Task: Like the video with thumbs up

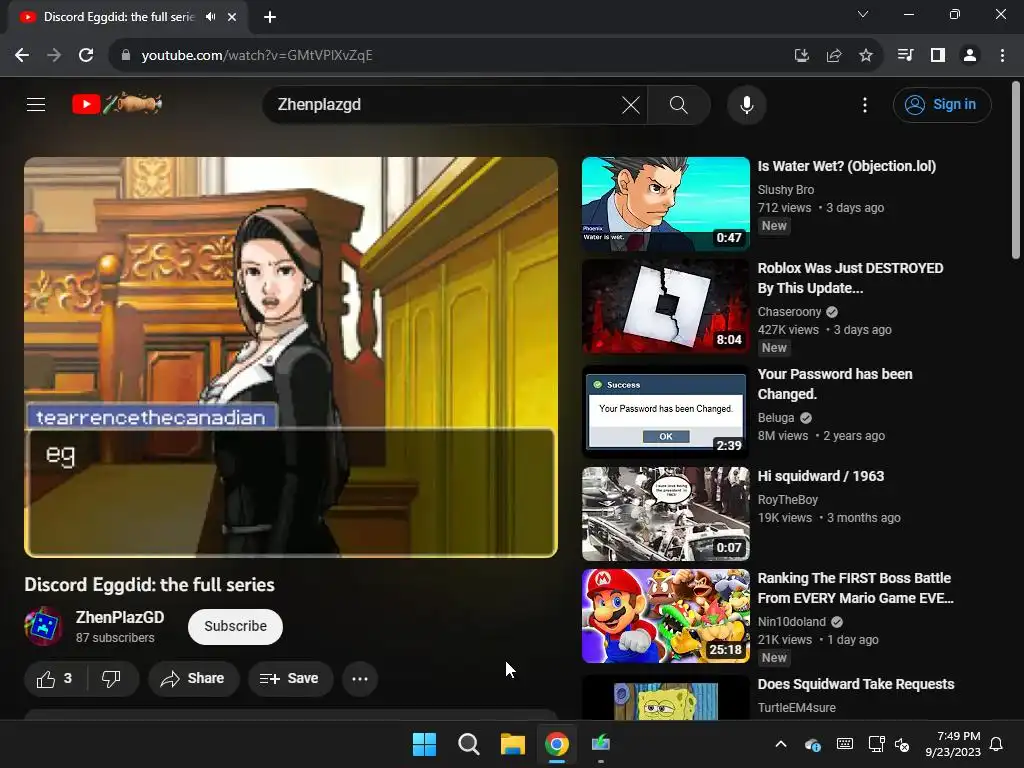Action: coord(56,679)
